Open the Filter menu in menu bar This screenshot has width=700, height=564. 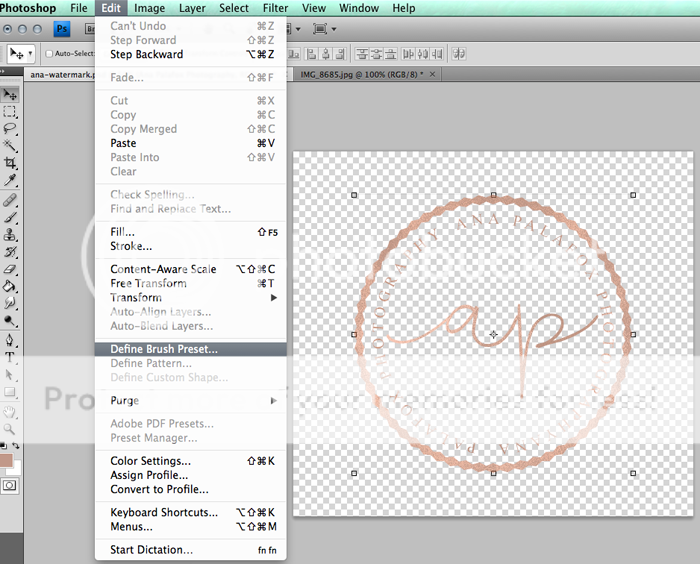tap(275, 8)
